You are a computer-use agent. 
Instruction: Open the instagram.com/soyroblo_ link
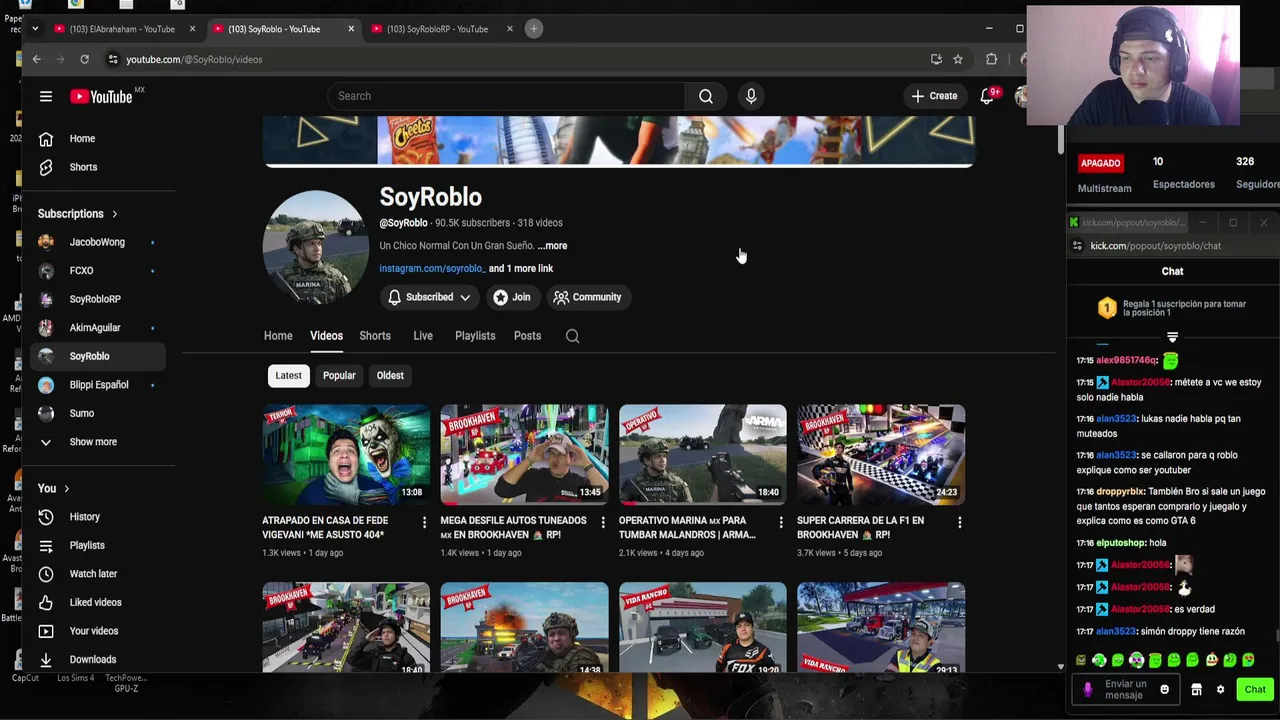(x=432, y=269)
